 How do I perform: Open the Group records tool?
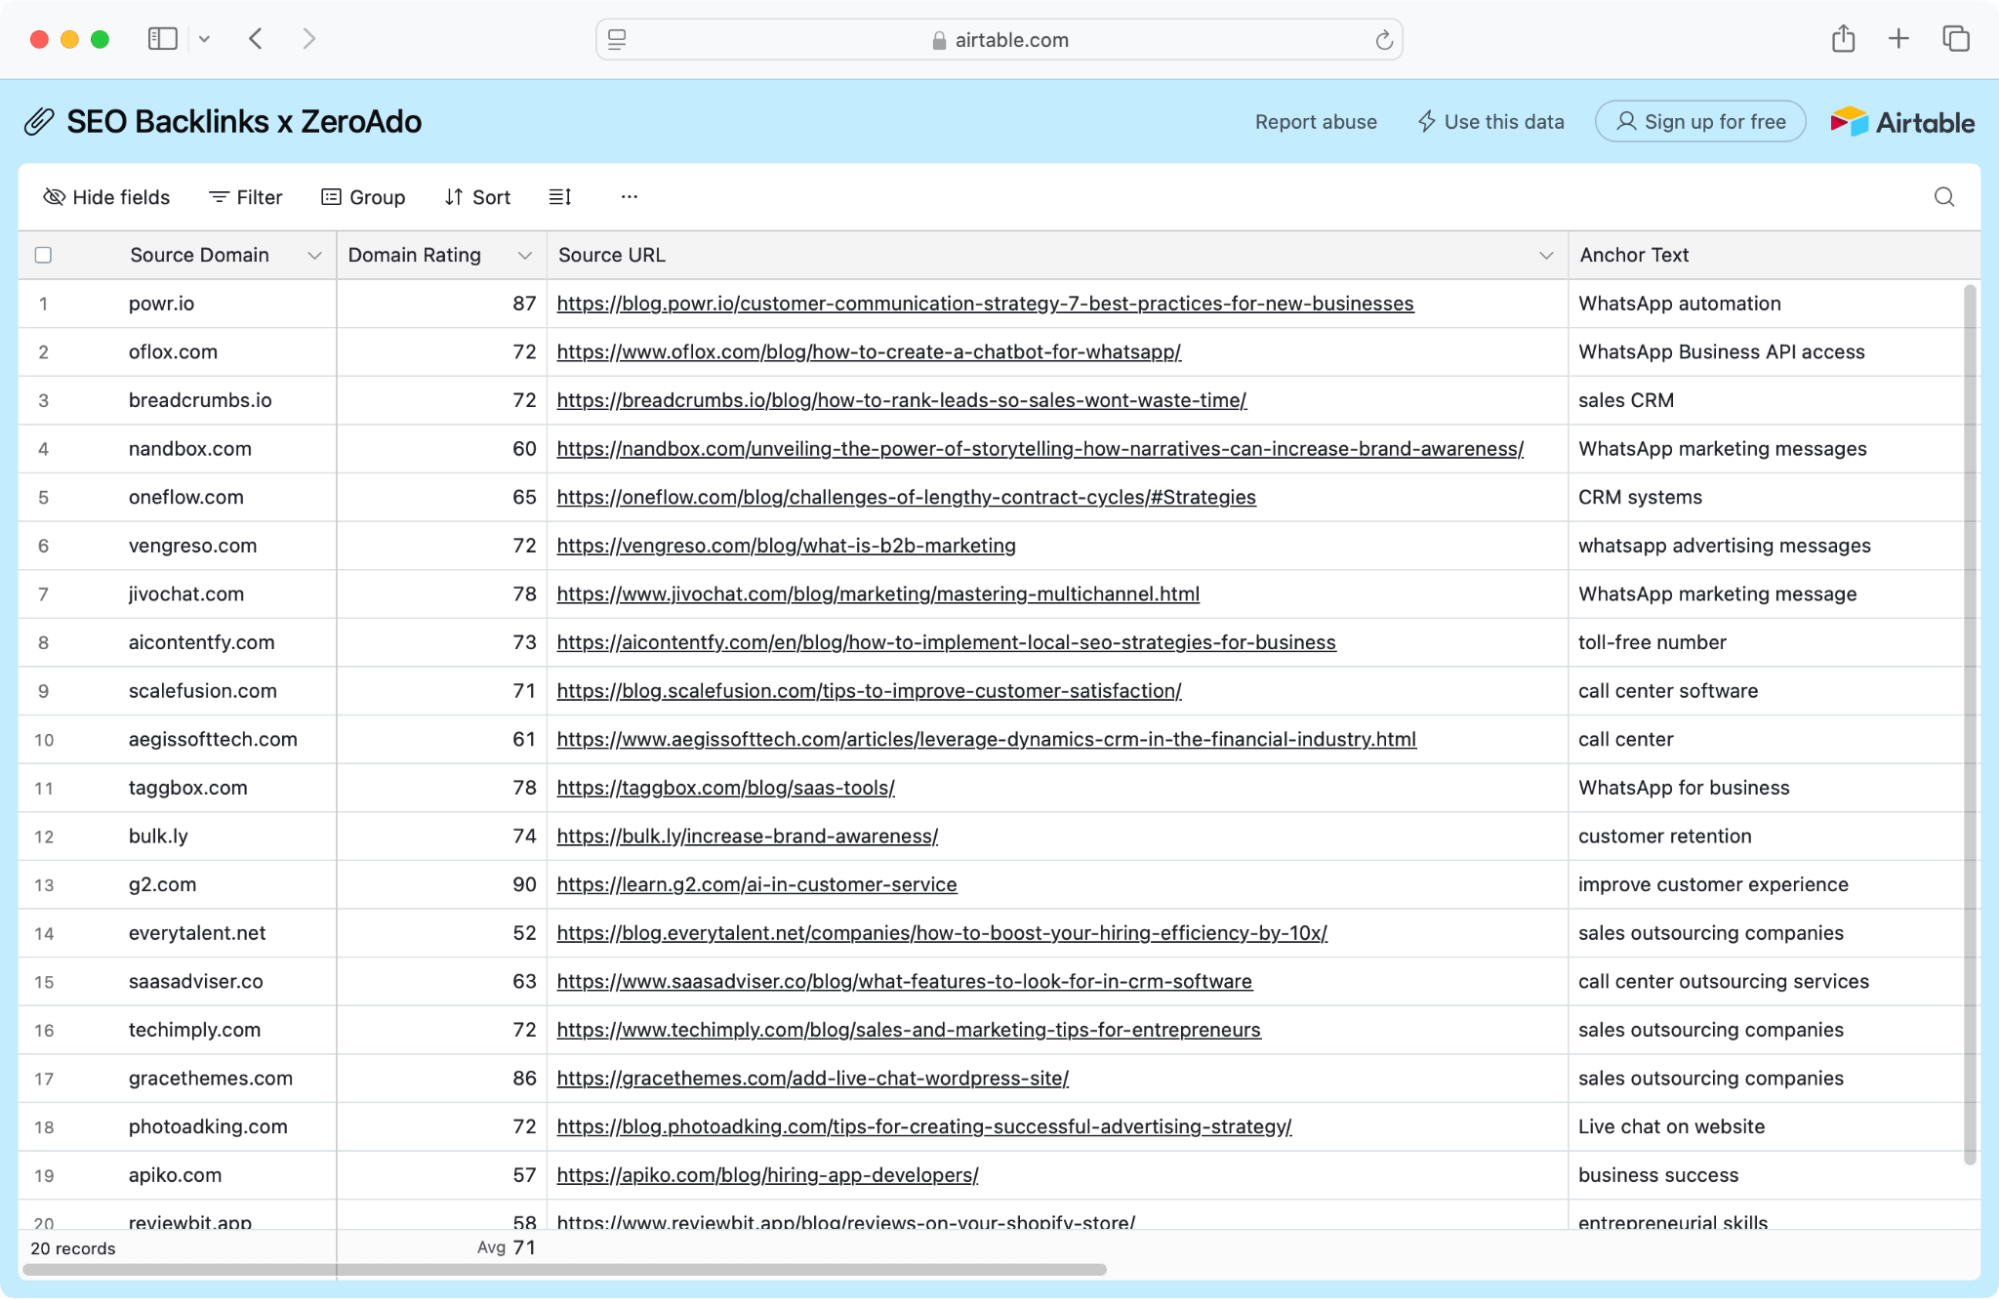363,197
